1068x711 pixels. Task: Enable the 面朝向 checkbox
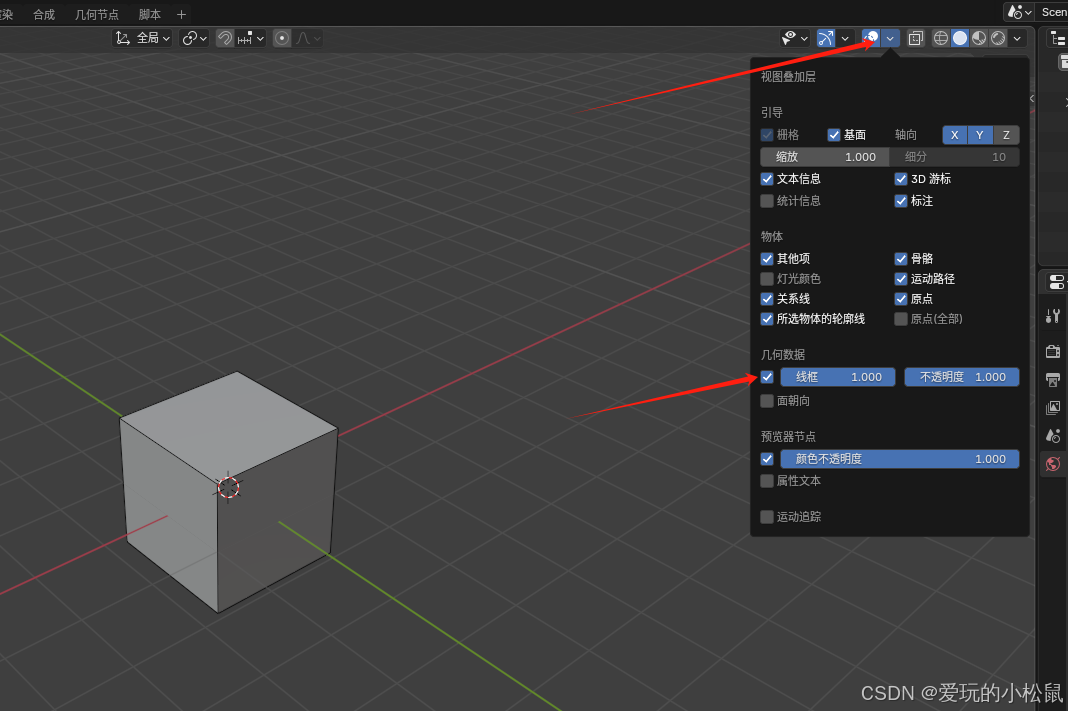(767, 401)
